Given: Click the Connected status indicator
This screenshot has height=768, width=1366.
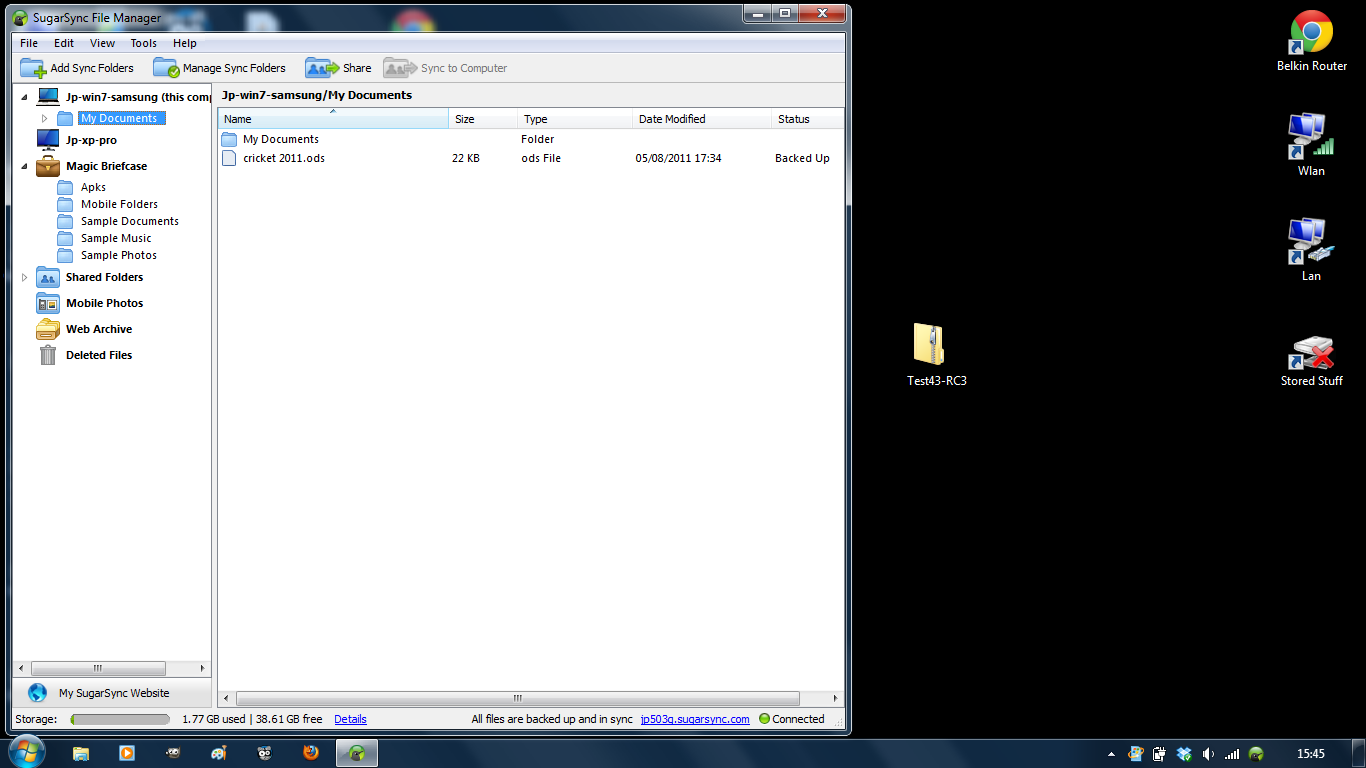Looking at the screenshot, I should tap(792, 719).
